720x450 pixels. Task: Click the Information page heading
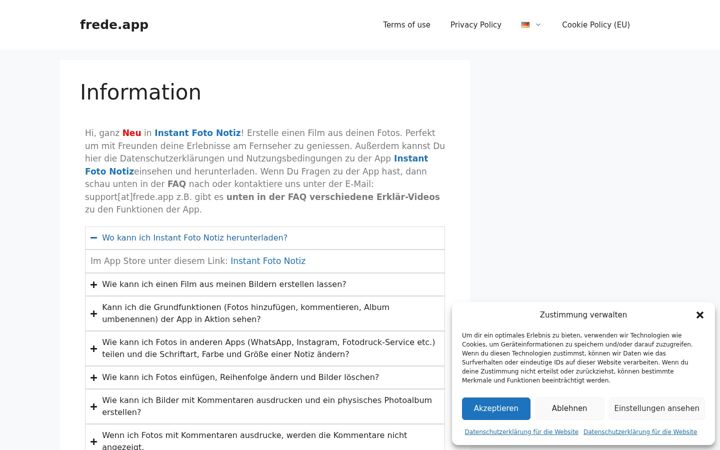141,92
